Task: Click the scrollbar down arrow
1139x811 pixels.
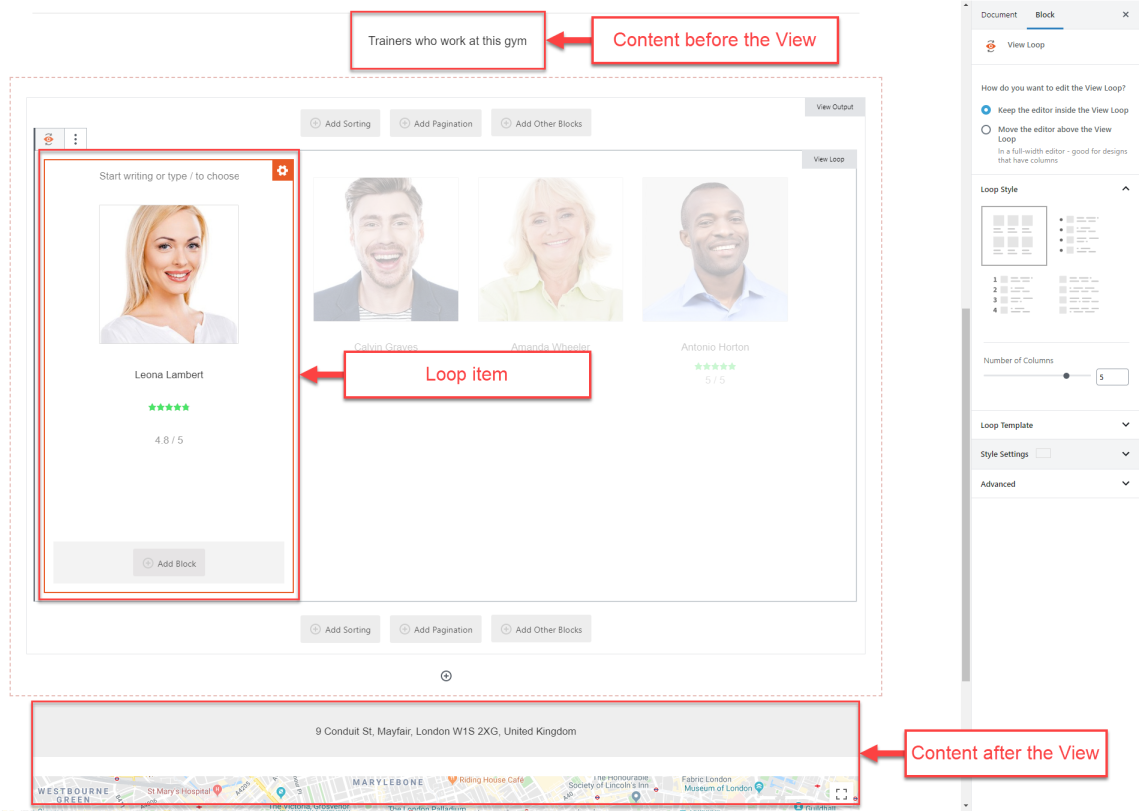Action: [965, 805]
